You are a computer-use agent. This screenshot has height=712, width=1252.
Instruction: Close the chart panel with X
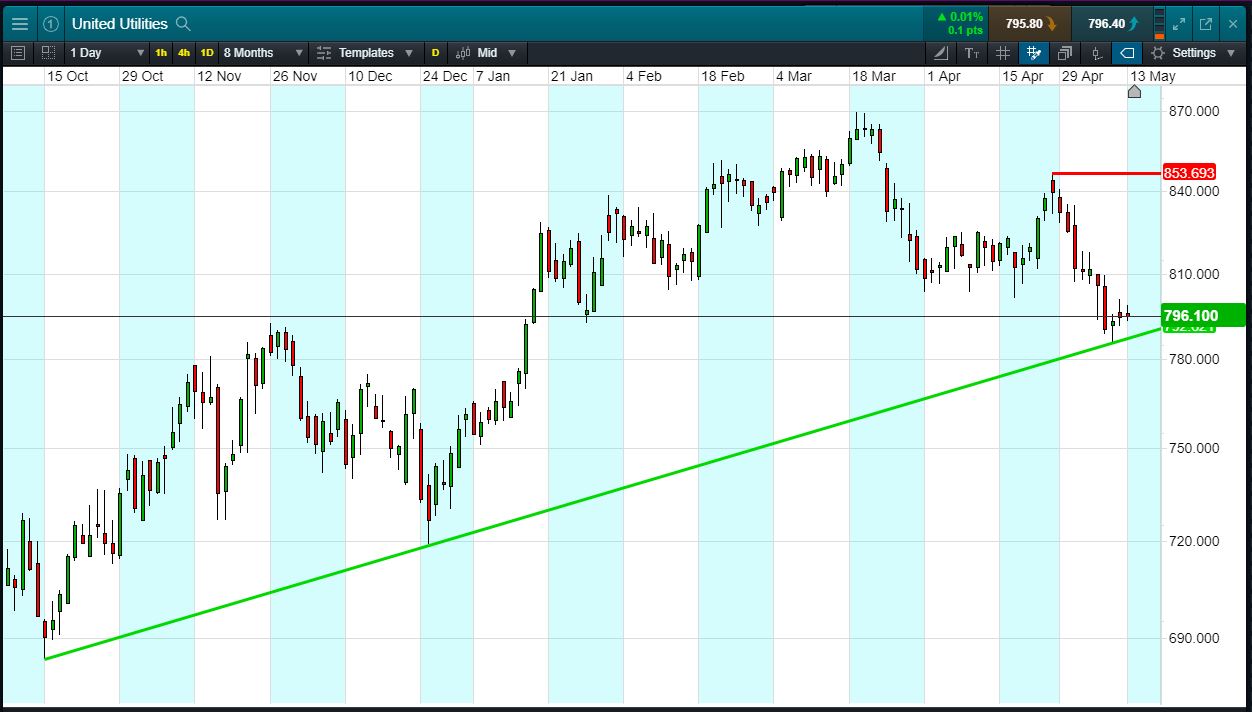1232,24
